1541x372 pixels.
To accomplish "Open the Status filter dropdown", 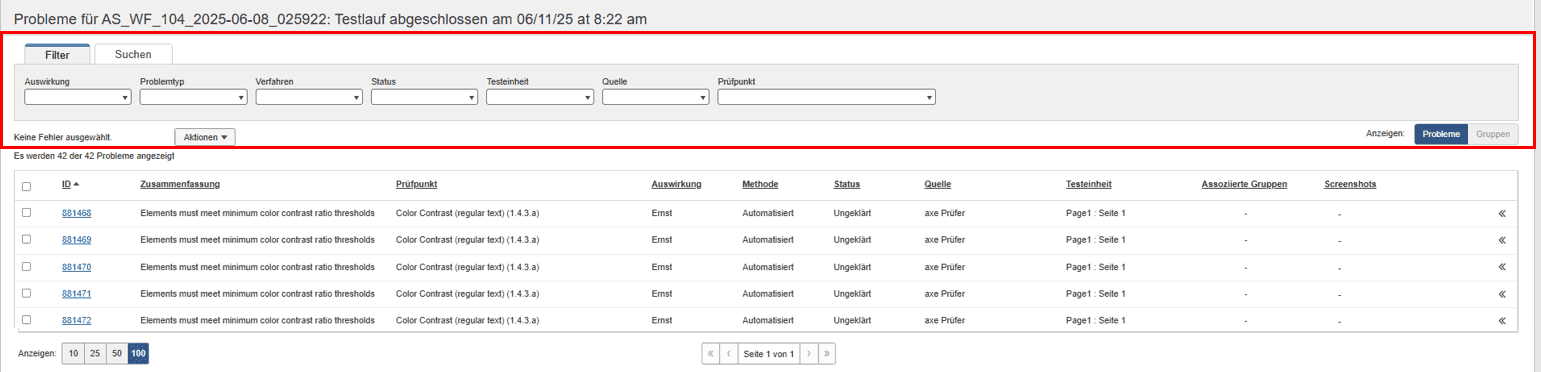I will tap(425, 97).
